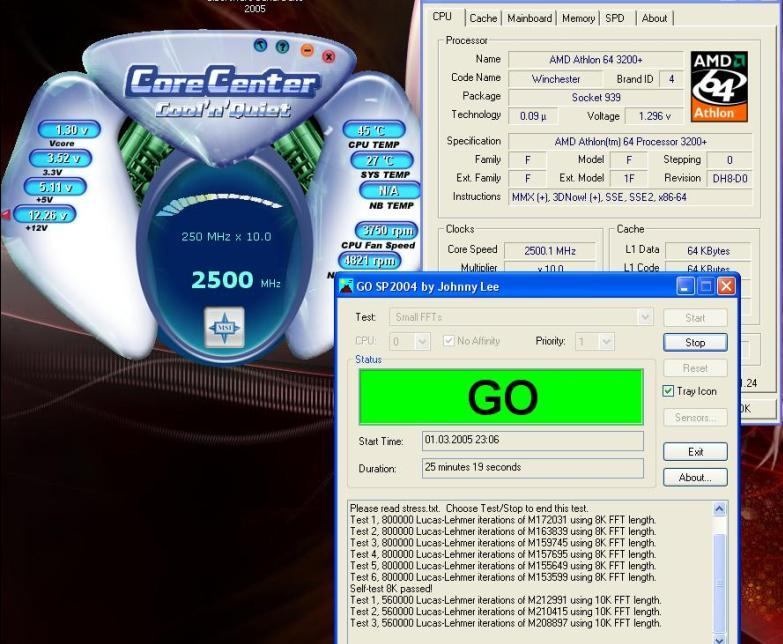This screenshot has height=644, width=783.
Task: Minimize CoreCenter with orange minus icon
Action: [x=307, y=50]
